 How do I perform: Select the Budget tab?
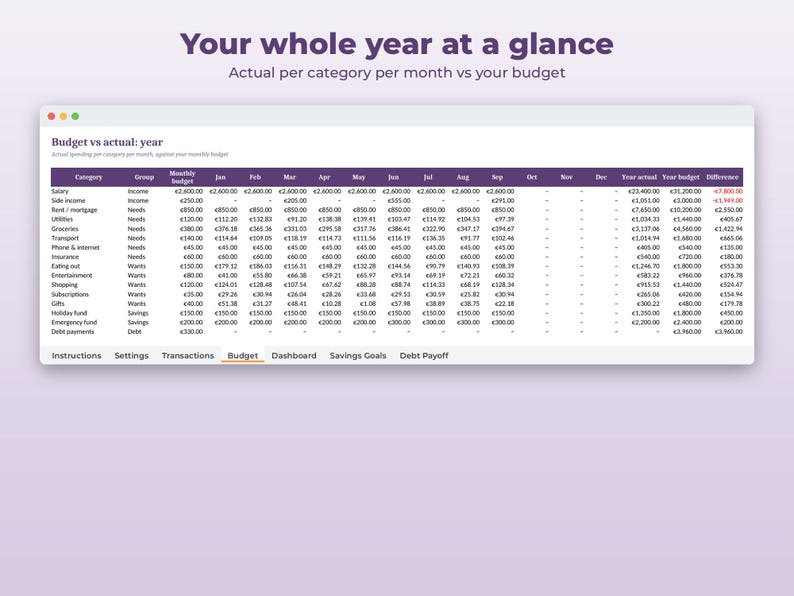coord(243,355)
